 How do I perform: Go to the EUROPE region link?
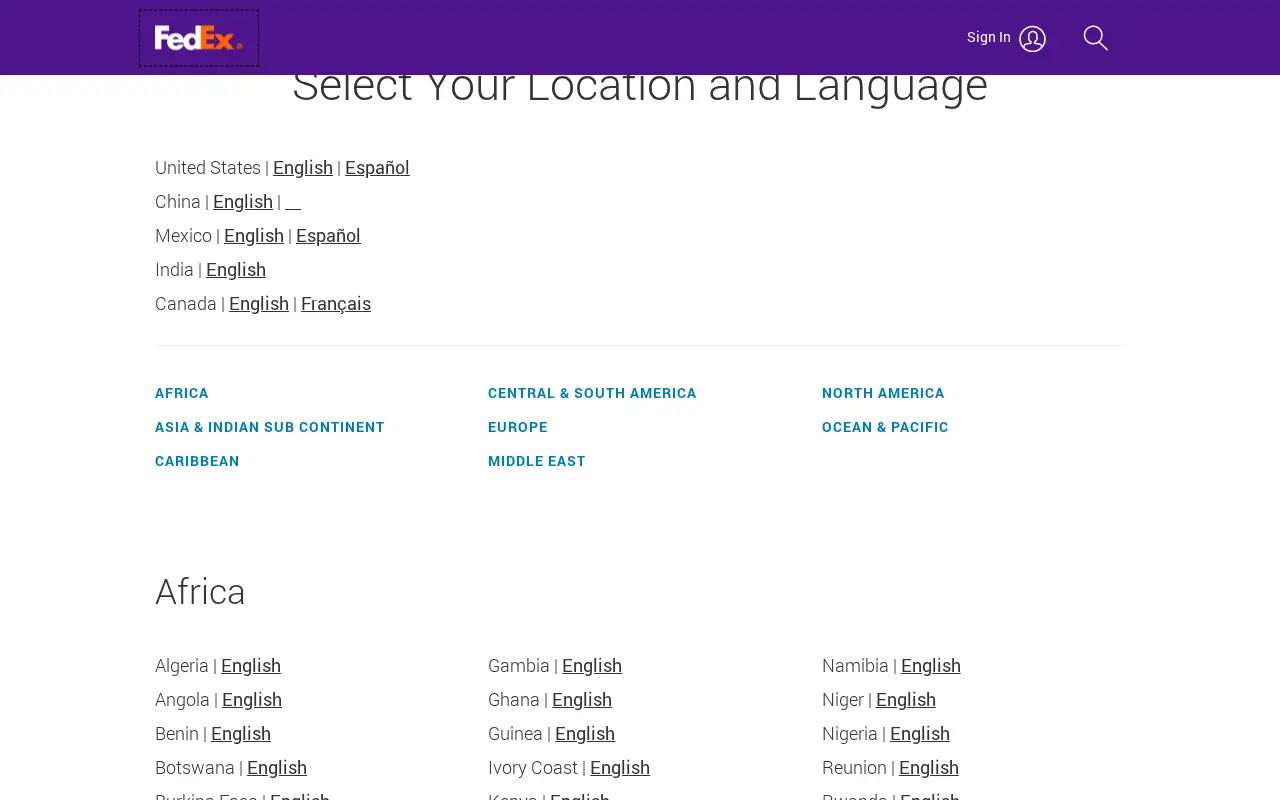tap(518, 427)
